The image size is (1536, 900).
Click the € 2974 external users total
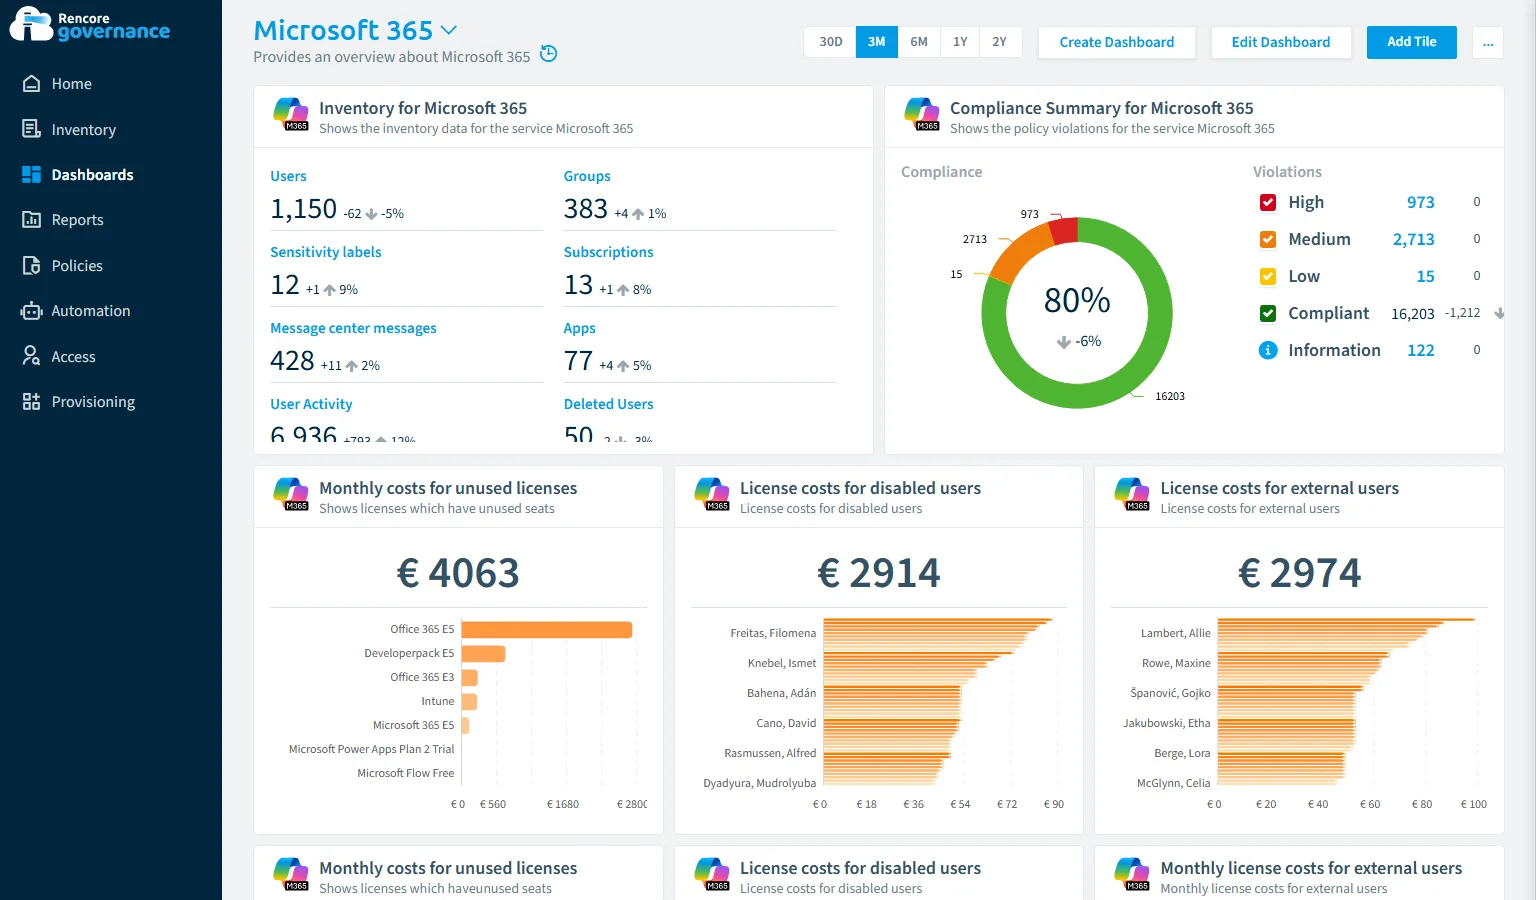[x=1300, y=573]
